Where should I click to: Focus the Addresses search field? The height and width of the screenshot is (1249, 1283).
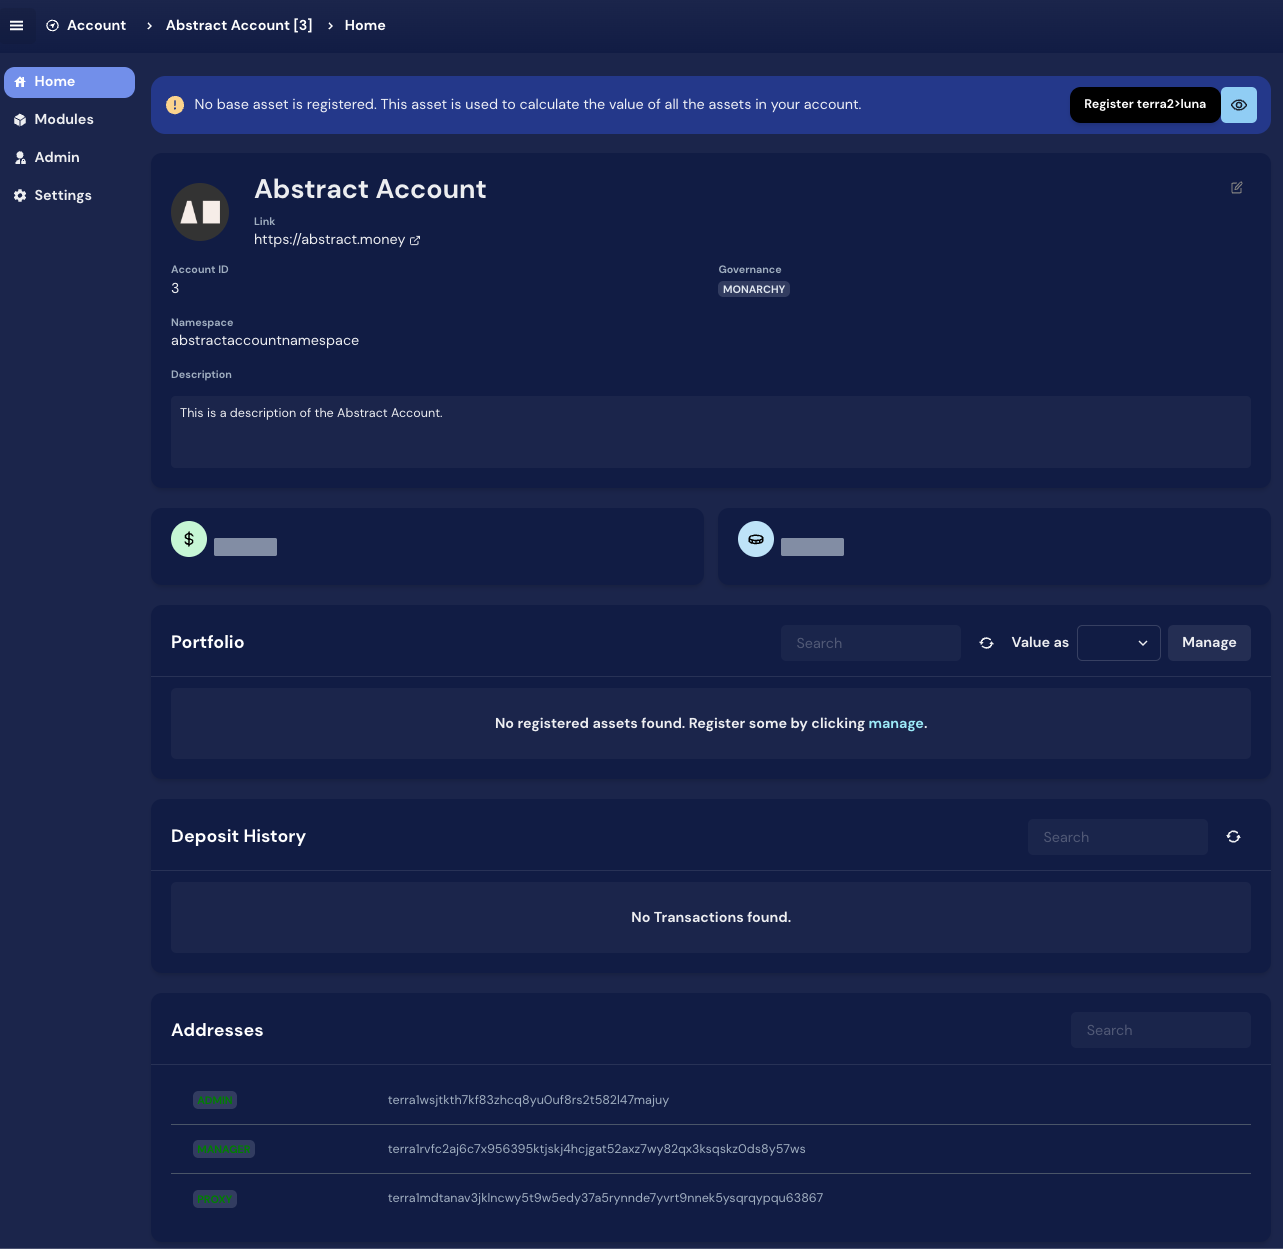click(x=1160, y=1030)
